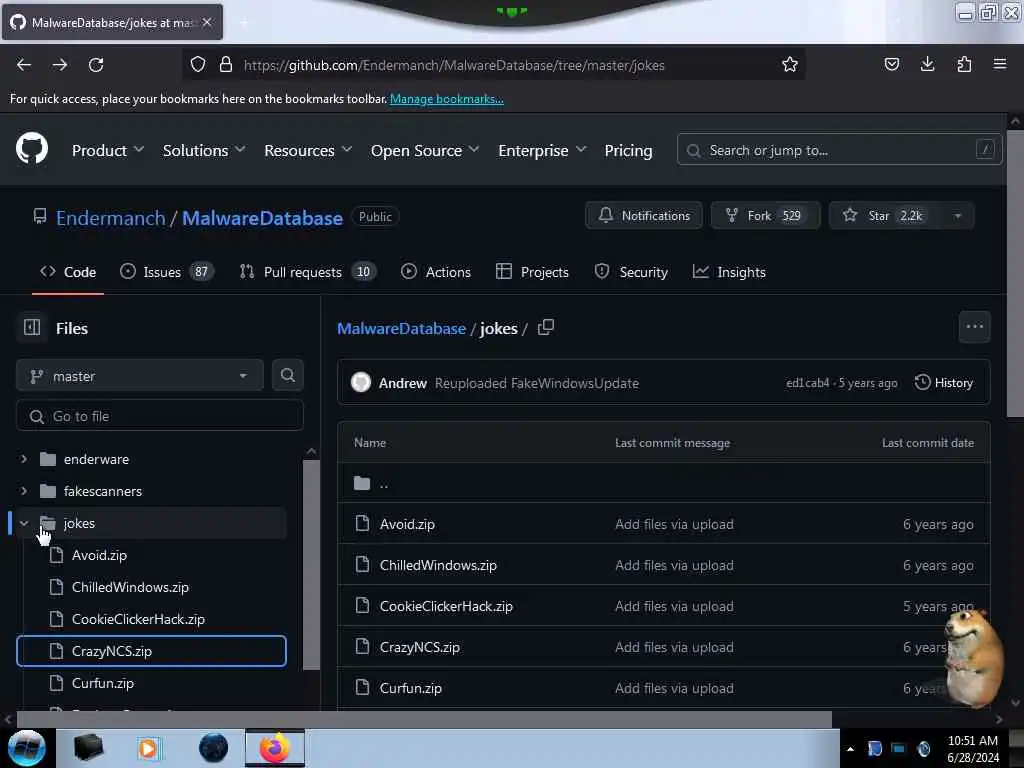Click Andrew's commit avatar
This screenshot has width=1024, height=768.
click(360, 383)
